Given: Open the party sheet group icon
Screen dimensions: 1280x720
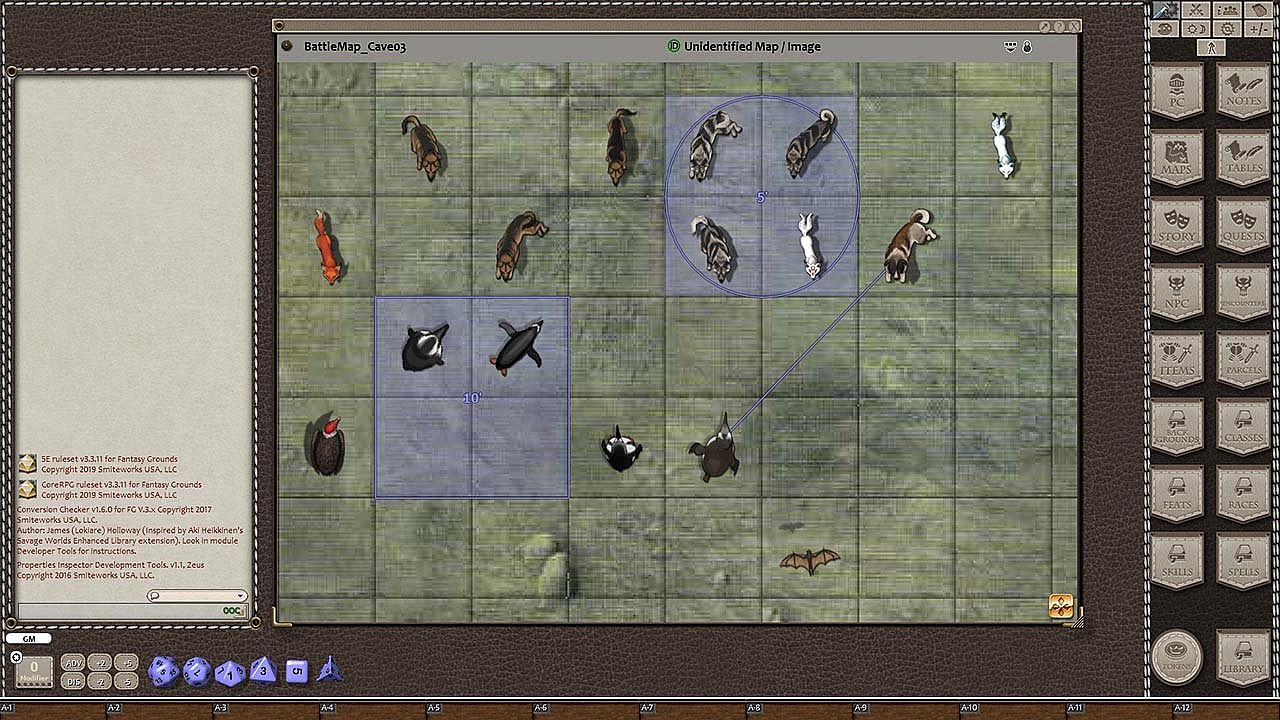Looking at the screenshot, I should click(x=1228, y=10).
